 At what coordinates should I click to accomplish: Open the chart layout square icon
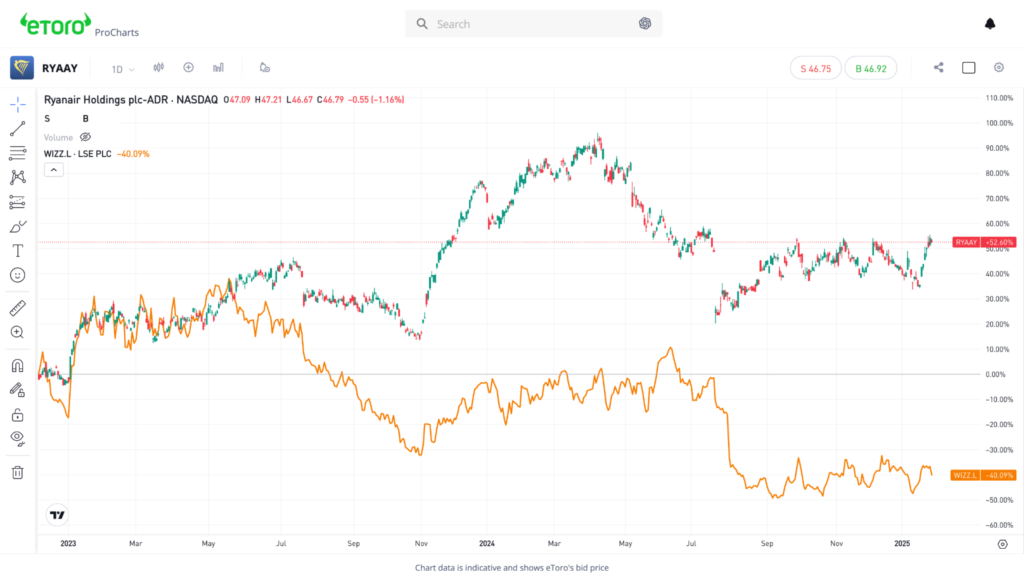[x=968, y=67]
